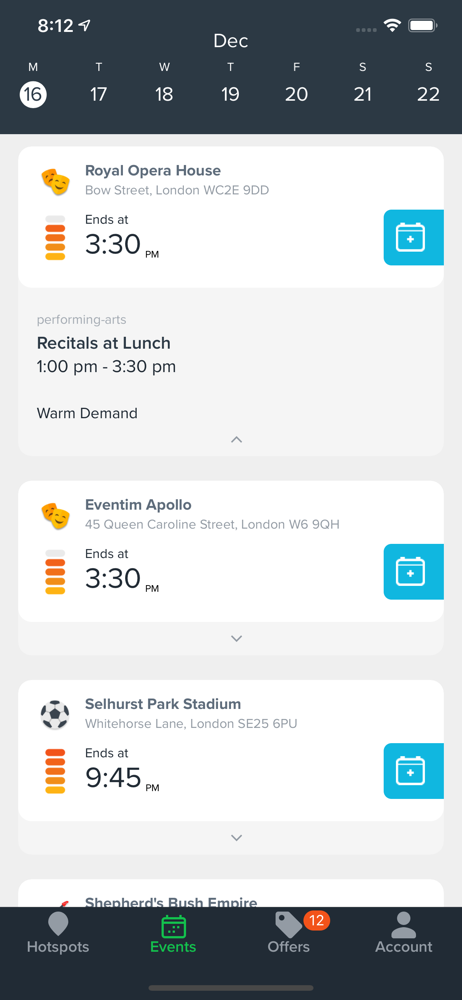Viewport: 462px width, 1000px height.
Task: Expand the Selhurst Park Stadium details
Action: (237, 837)
